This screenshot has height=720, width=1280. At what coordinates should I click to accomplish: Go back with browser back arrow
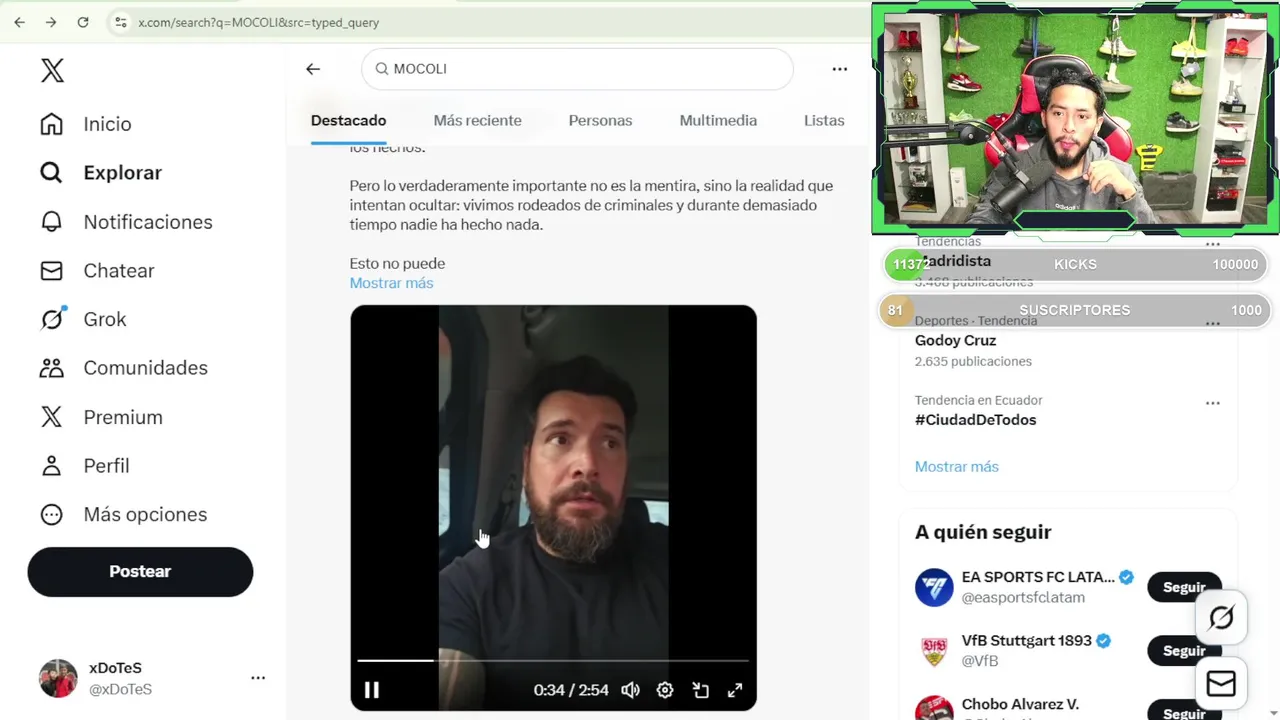coord(19,22)
